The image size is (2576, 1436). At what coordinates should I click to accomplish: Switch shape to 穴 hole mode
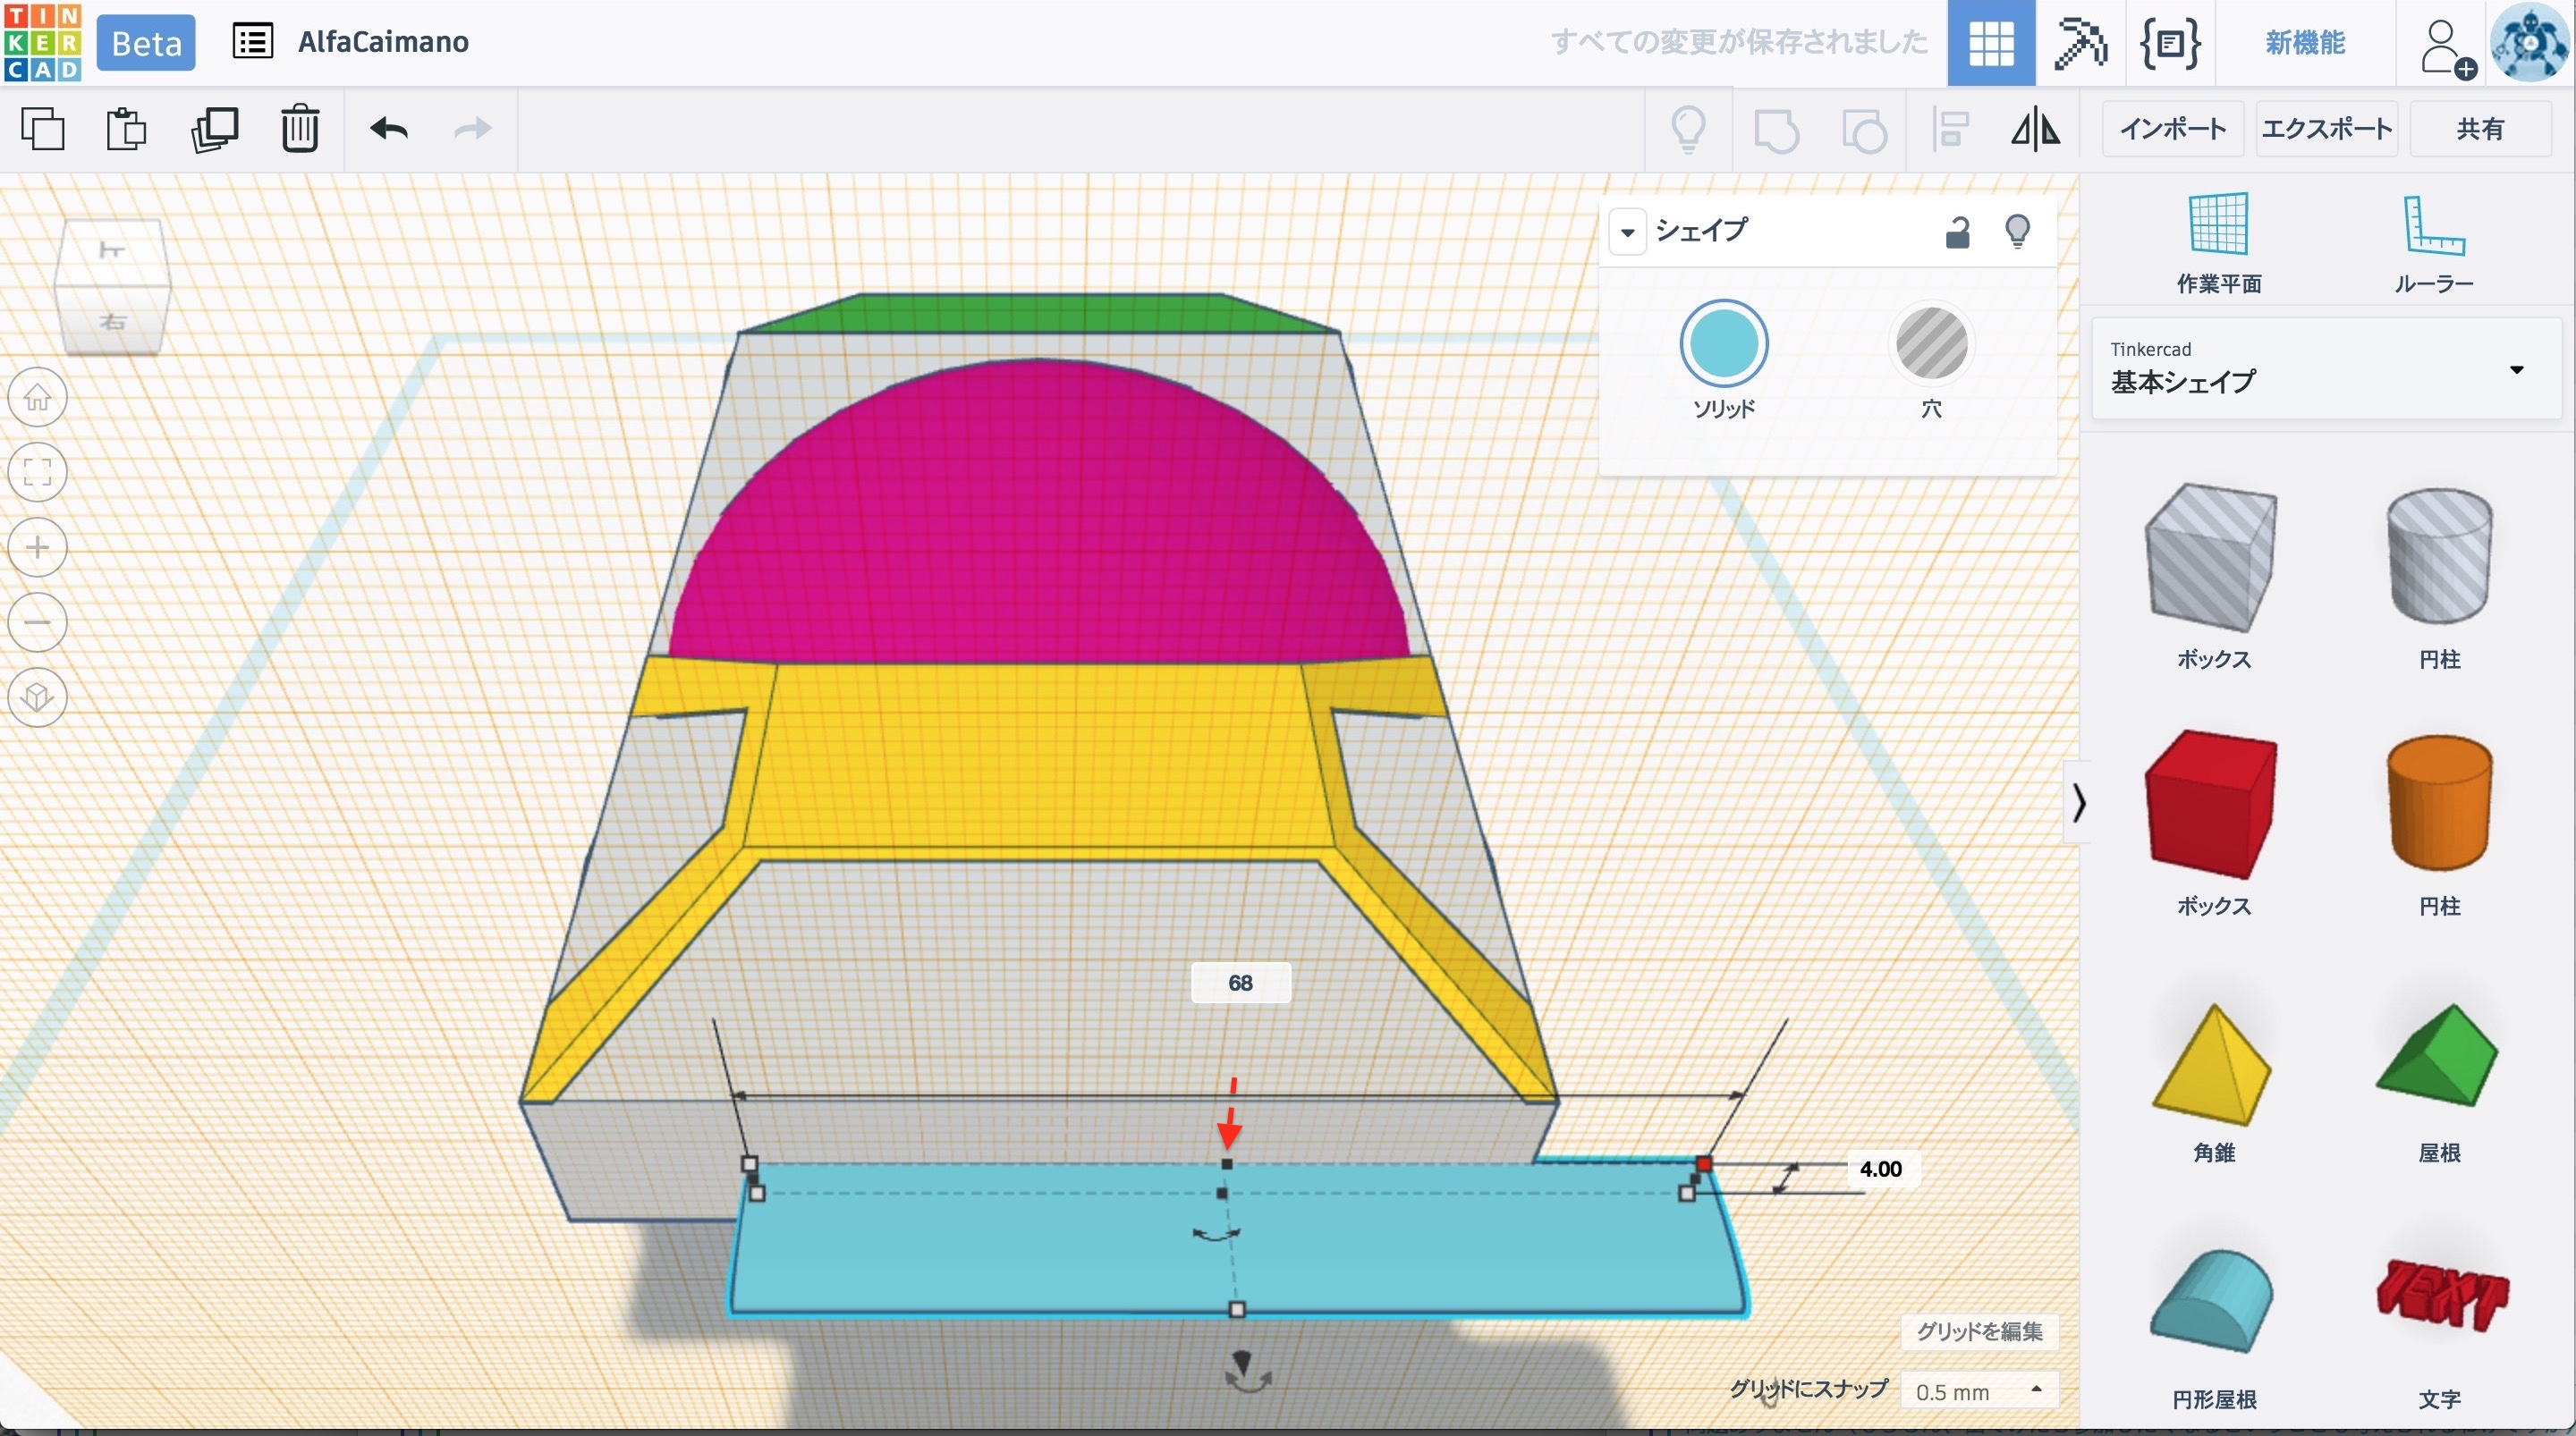[1931, 344]
